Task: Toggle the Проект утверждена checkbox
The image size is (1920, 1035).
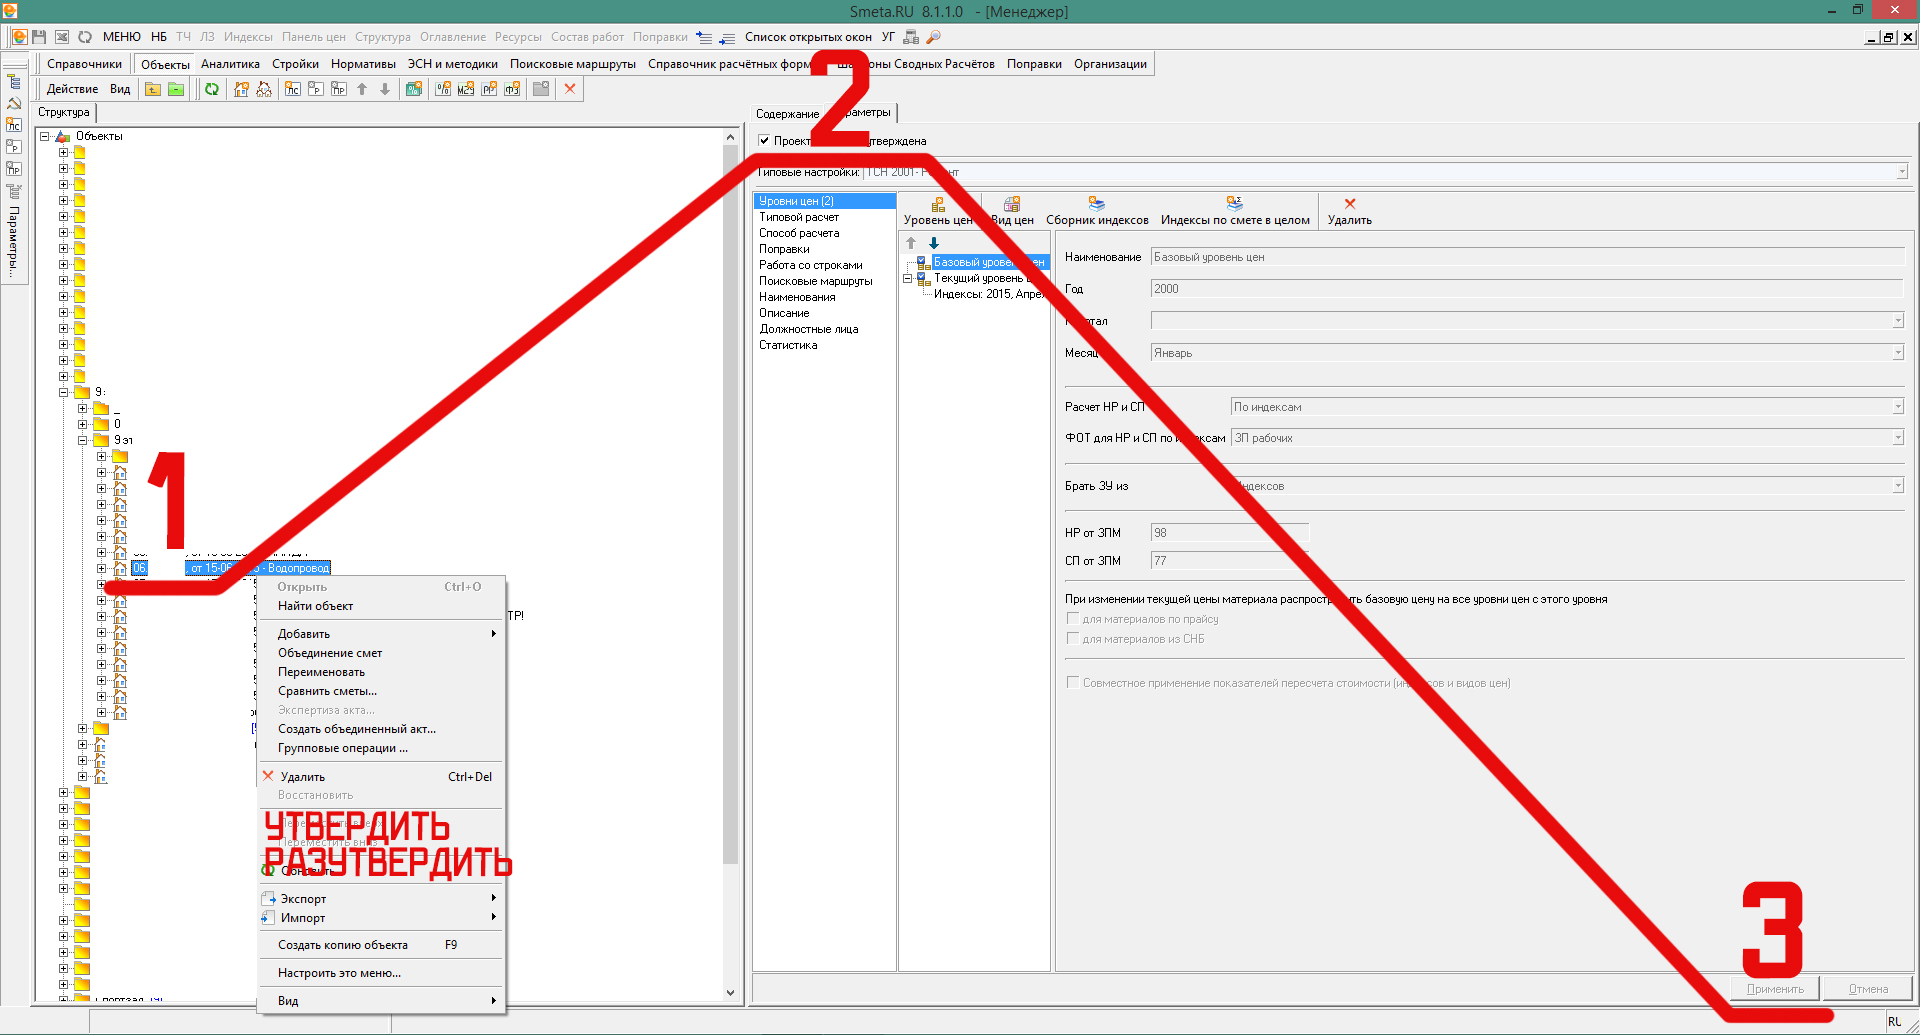Action: 764,141
